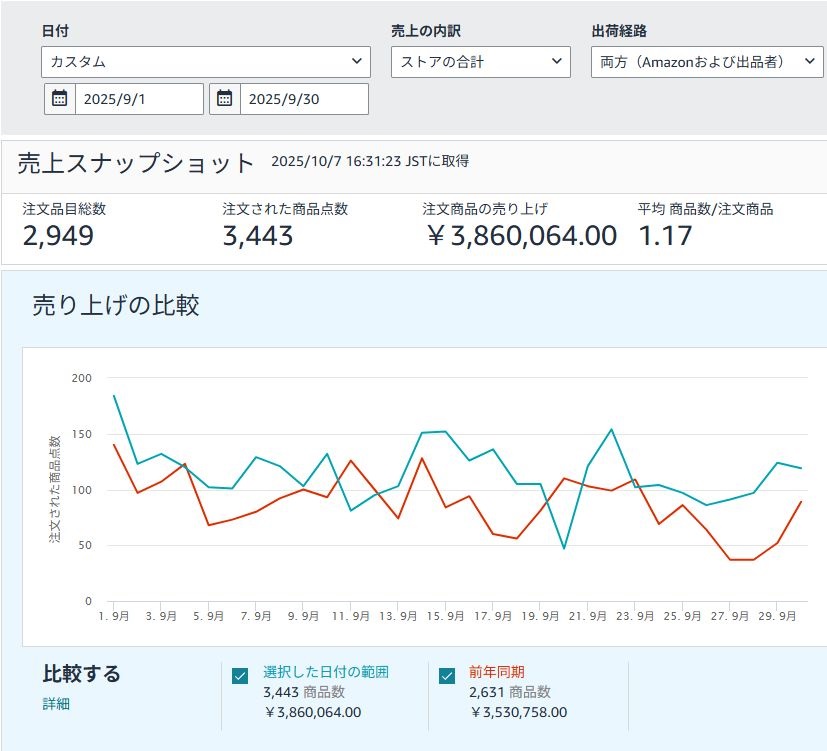This screenshot has height=751, width=827.
Task: Click the 詳細 link under 比較する
Action: click(x=56, y=704)
